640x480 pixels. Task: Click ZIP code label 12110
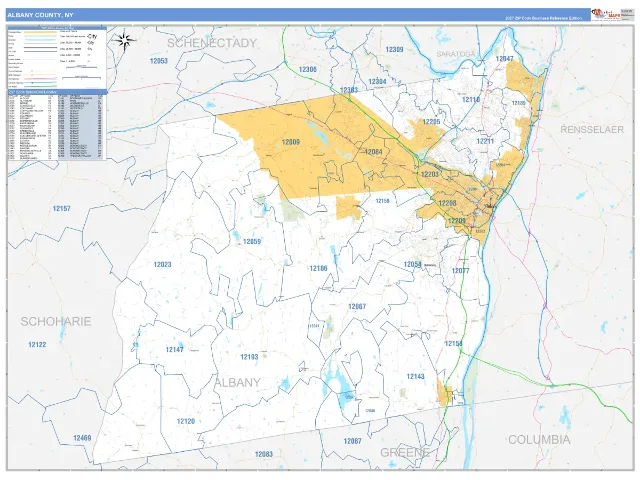click(x=471, y=100)
